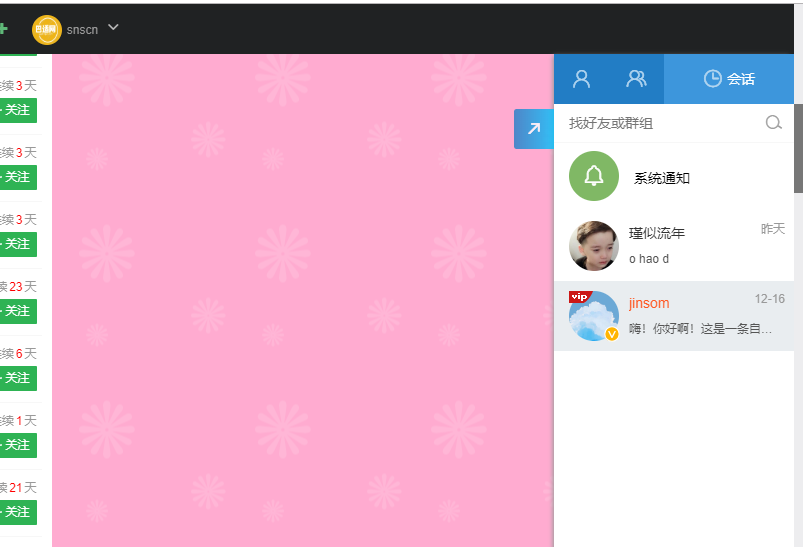Click the blue arrow pop-out icon

(x=533, y=129)
